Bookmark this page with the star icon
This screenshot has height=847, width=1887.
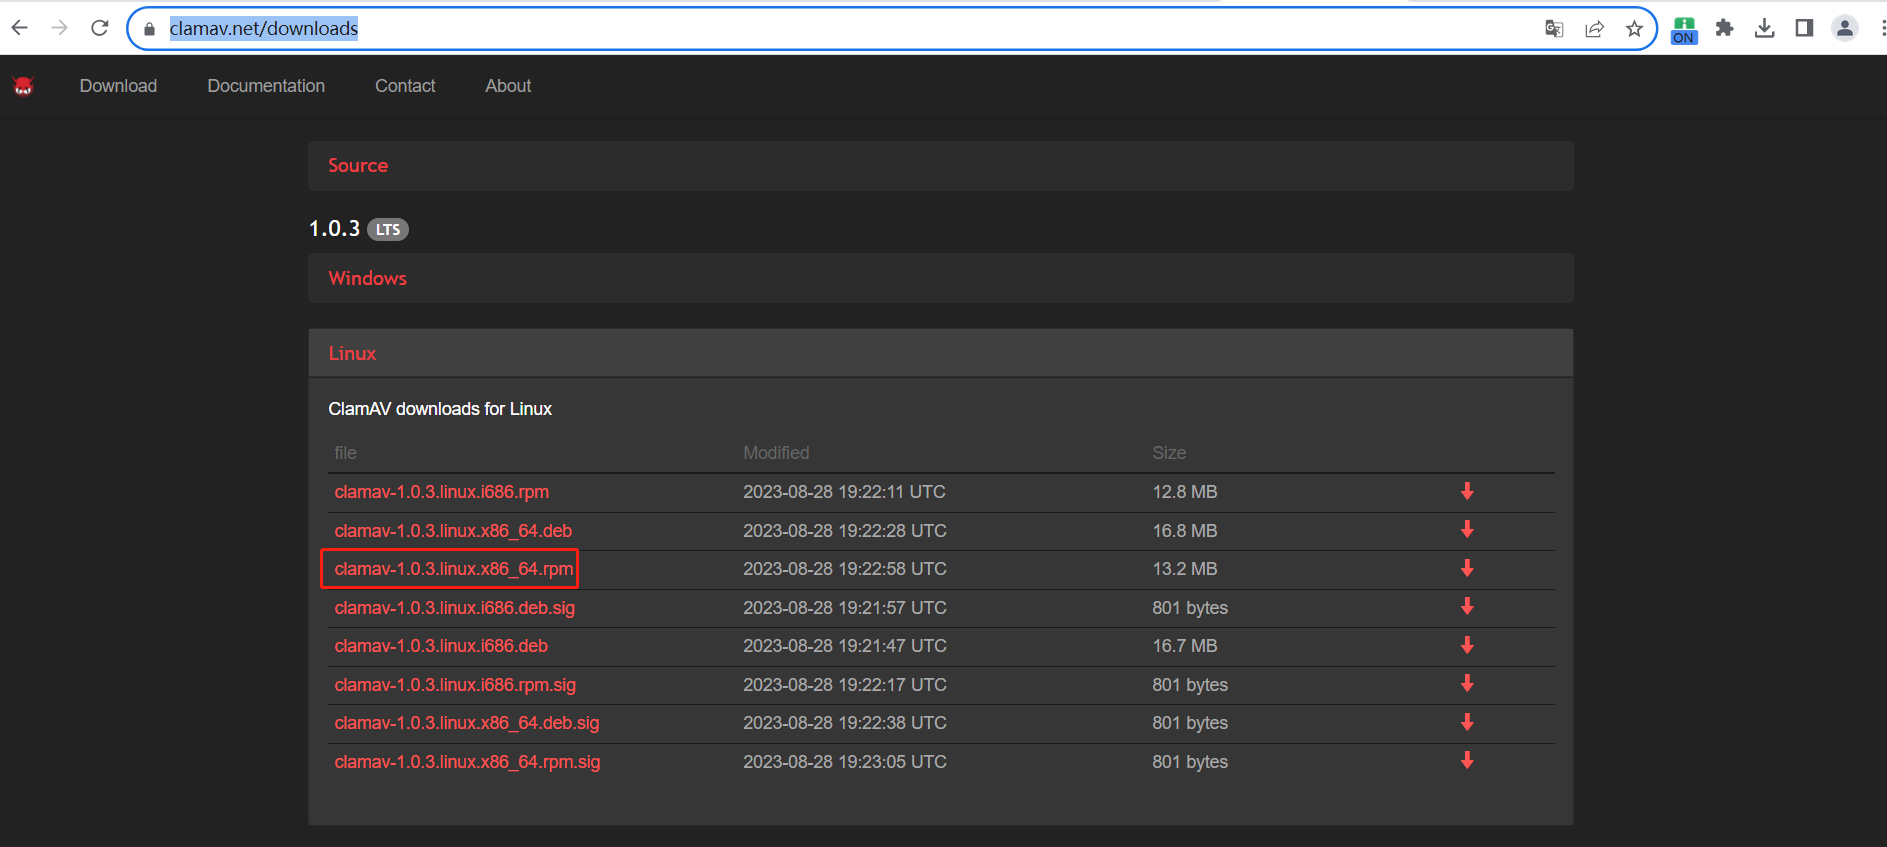1634,29
